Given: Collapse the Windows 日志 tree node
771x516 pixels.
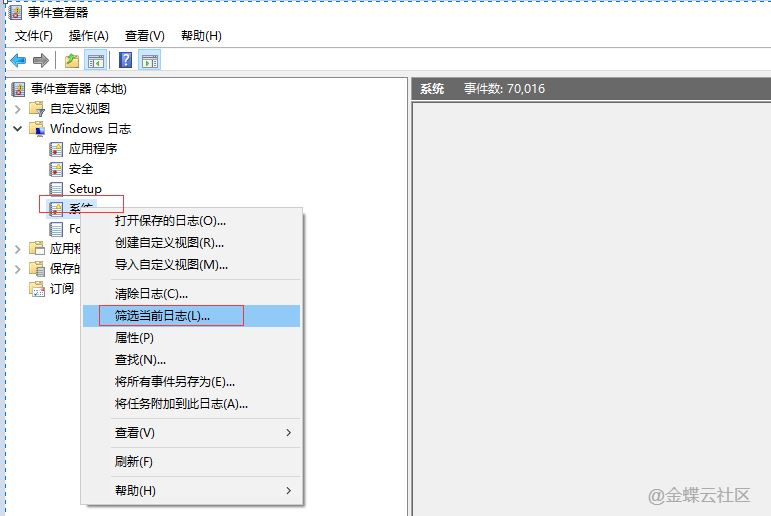Looking at the screenshot, I should 17,129.
